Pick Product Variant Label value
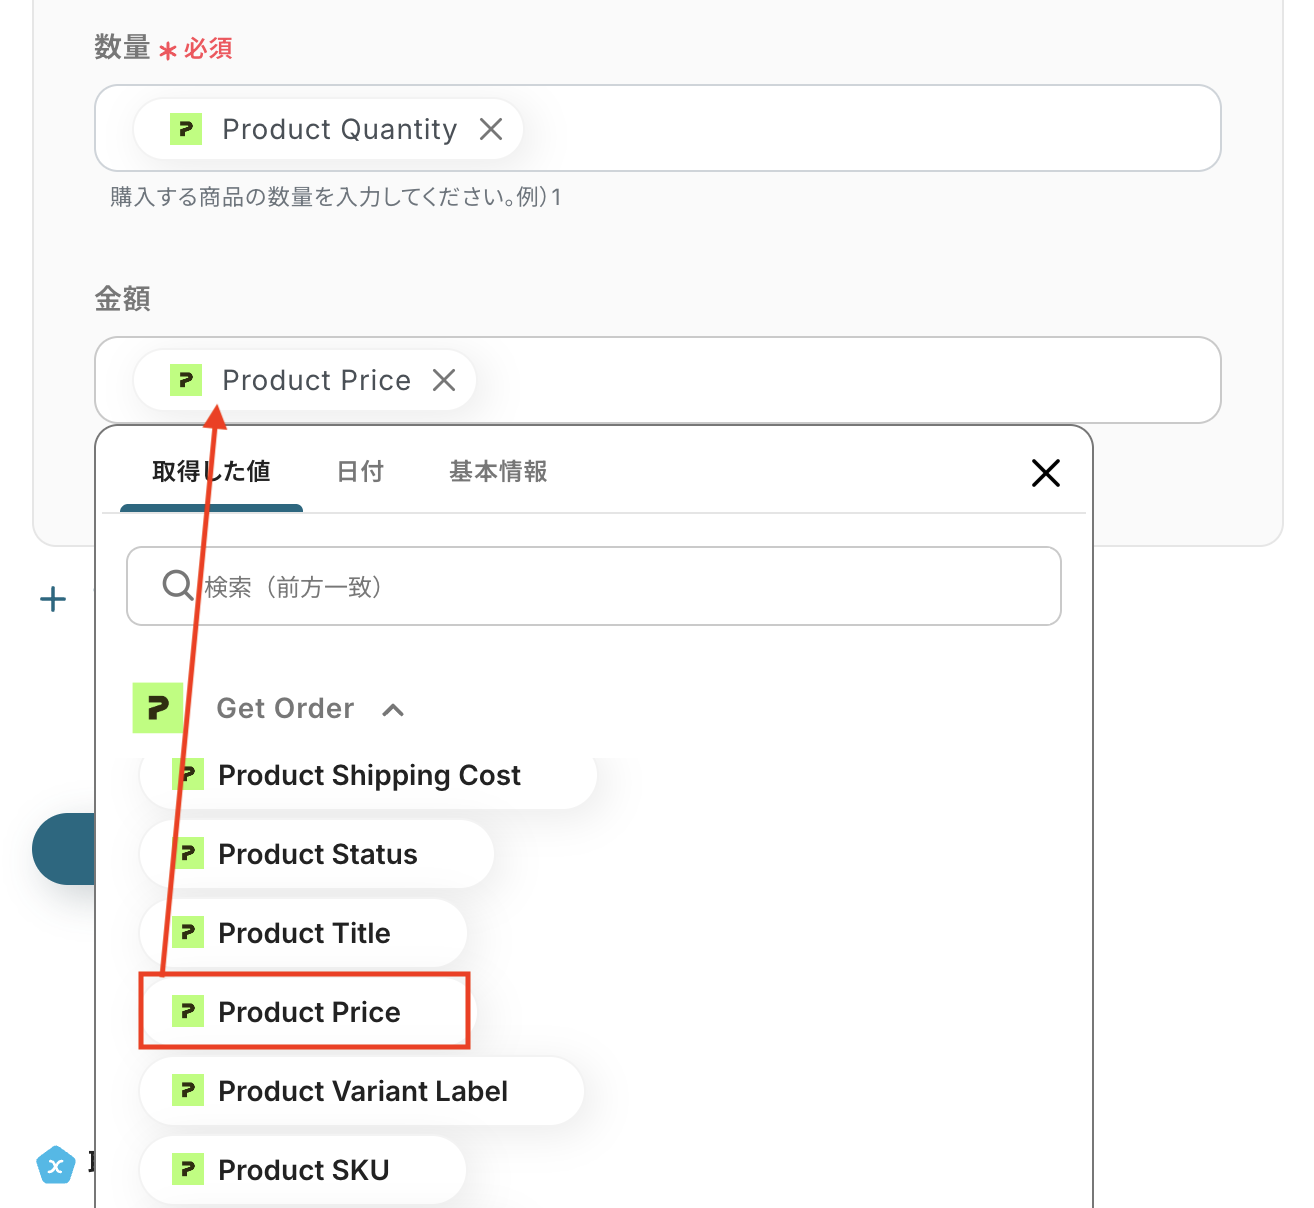The width and height of the screenshot is (1314, 1208). (362, 1091)
